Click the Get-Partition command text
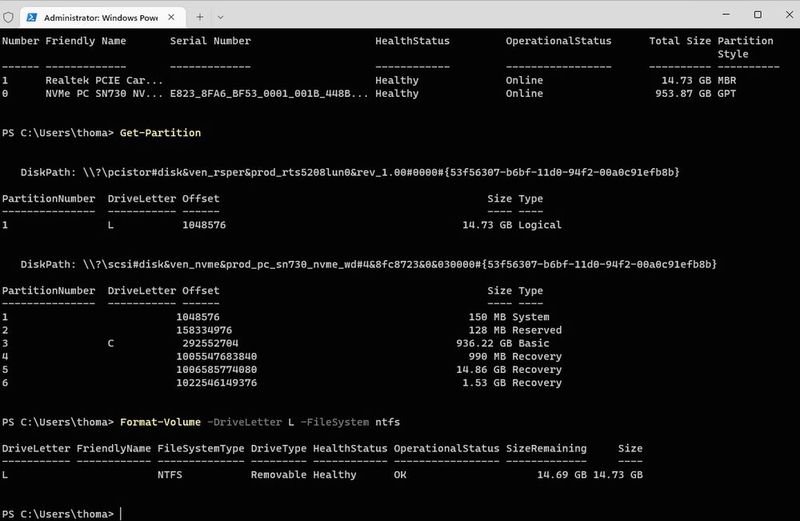800x521 pixels. tap(160, 133)
